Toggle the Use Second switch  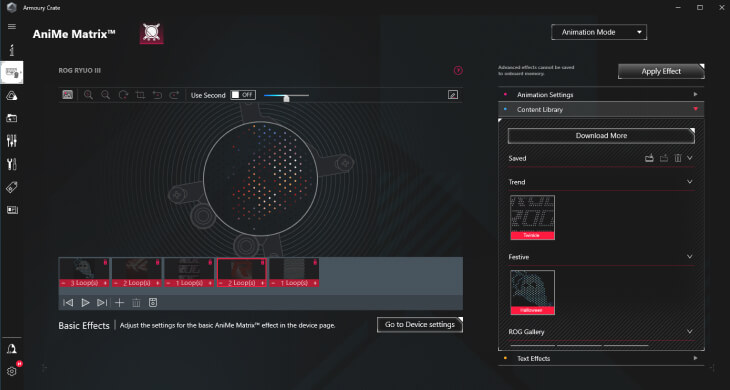click(243, 95)
